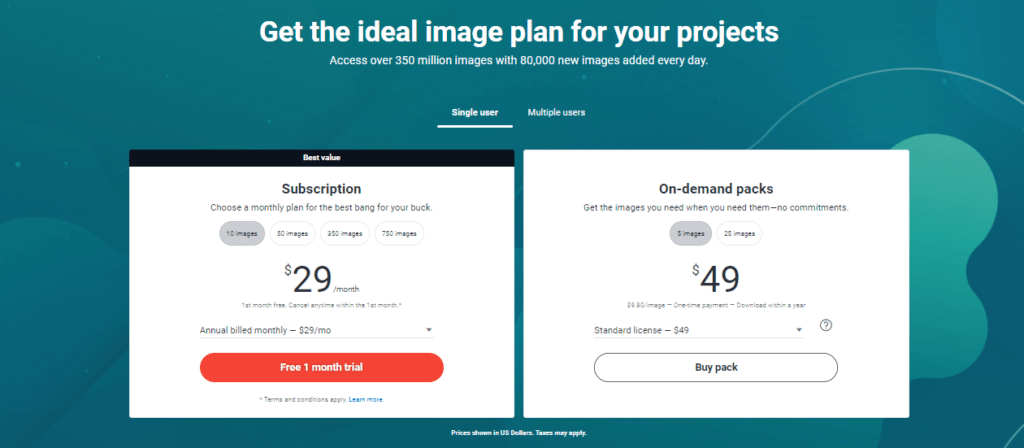This screenshot has height=448, width=1024.
Task: Click the On-demand packs heading
Action: pyautogui.click(x=716, y=188)
